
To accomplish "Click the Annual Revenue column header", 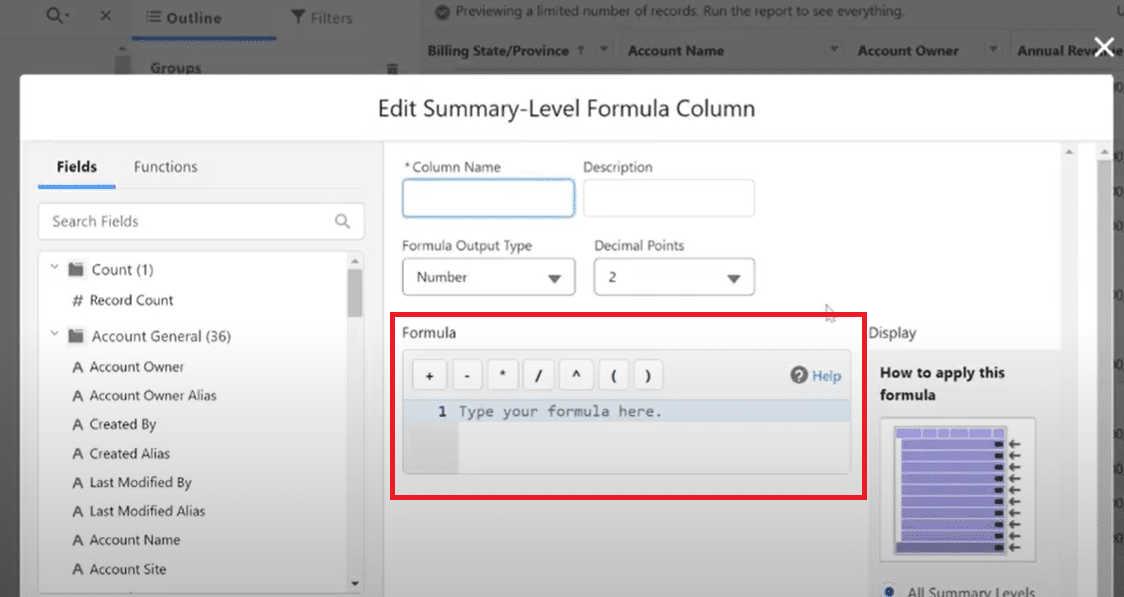I will pos(1069,50).
